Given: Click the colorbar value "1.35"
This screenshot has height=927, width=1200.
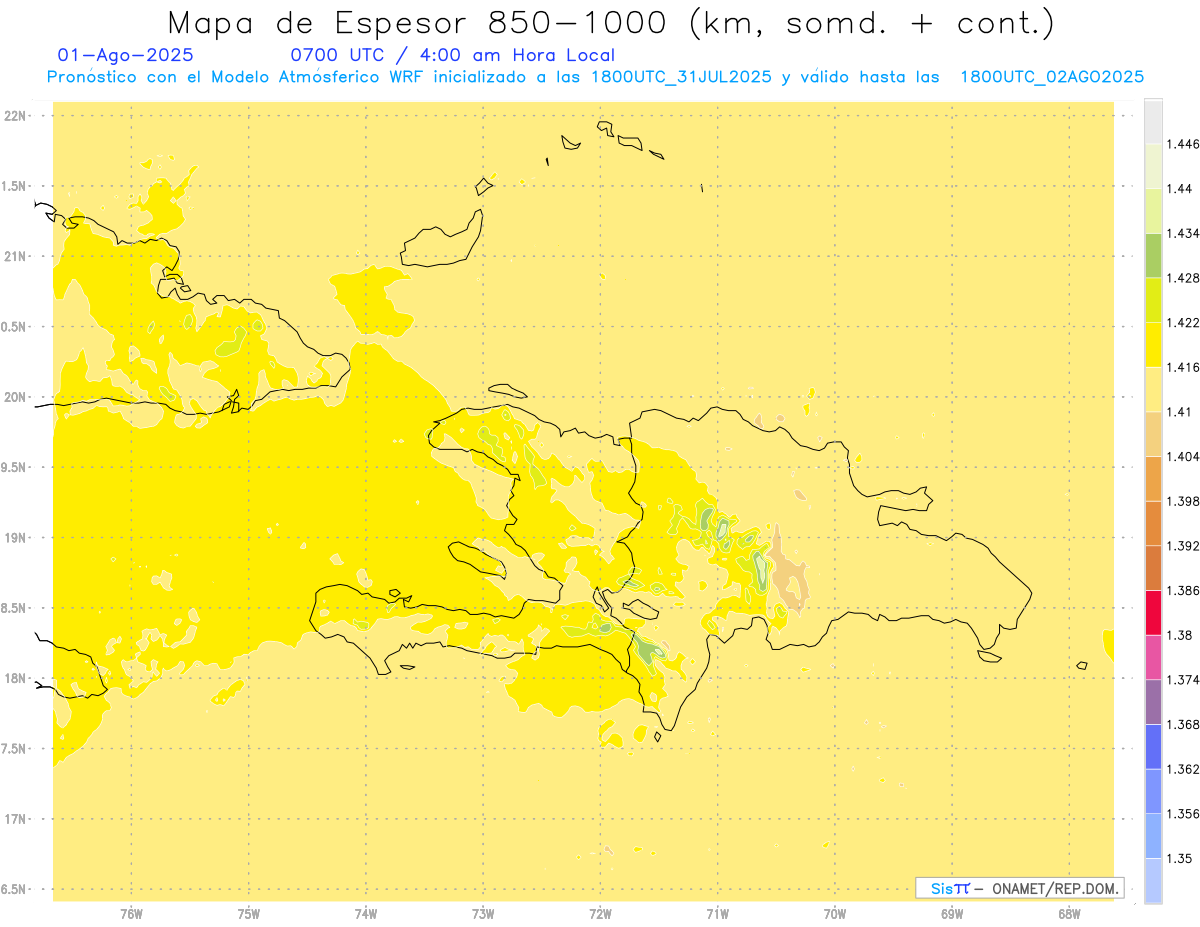Looking at the screenshot, I should coord(1181,858).
